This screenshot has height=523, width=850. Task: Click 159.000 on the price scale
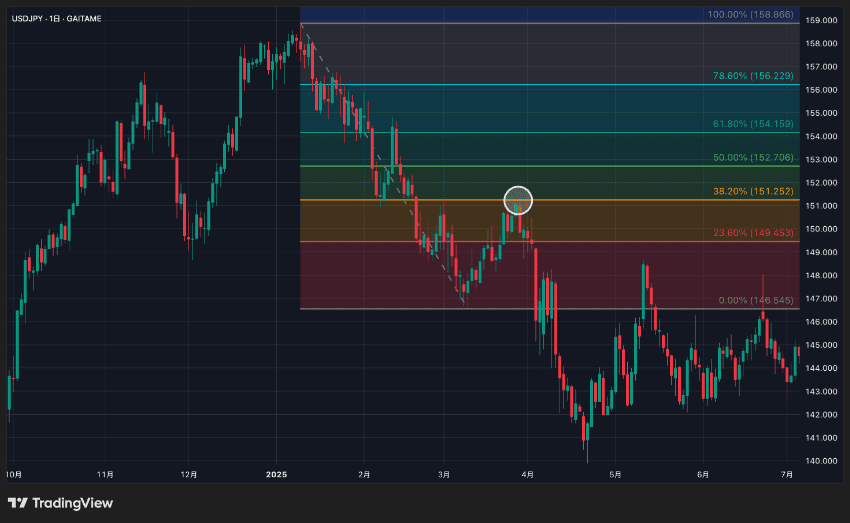click(821, 21)
